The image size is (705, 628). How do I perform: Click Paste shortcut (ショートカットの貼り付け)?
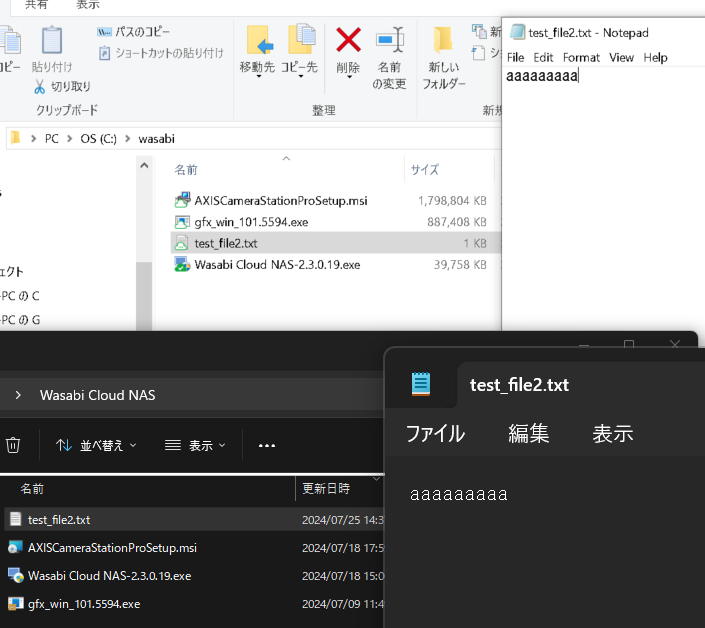161,53
